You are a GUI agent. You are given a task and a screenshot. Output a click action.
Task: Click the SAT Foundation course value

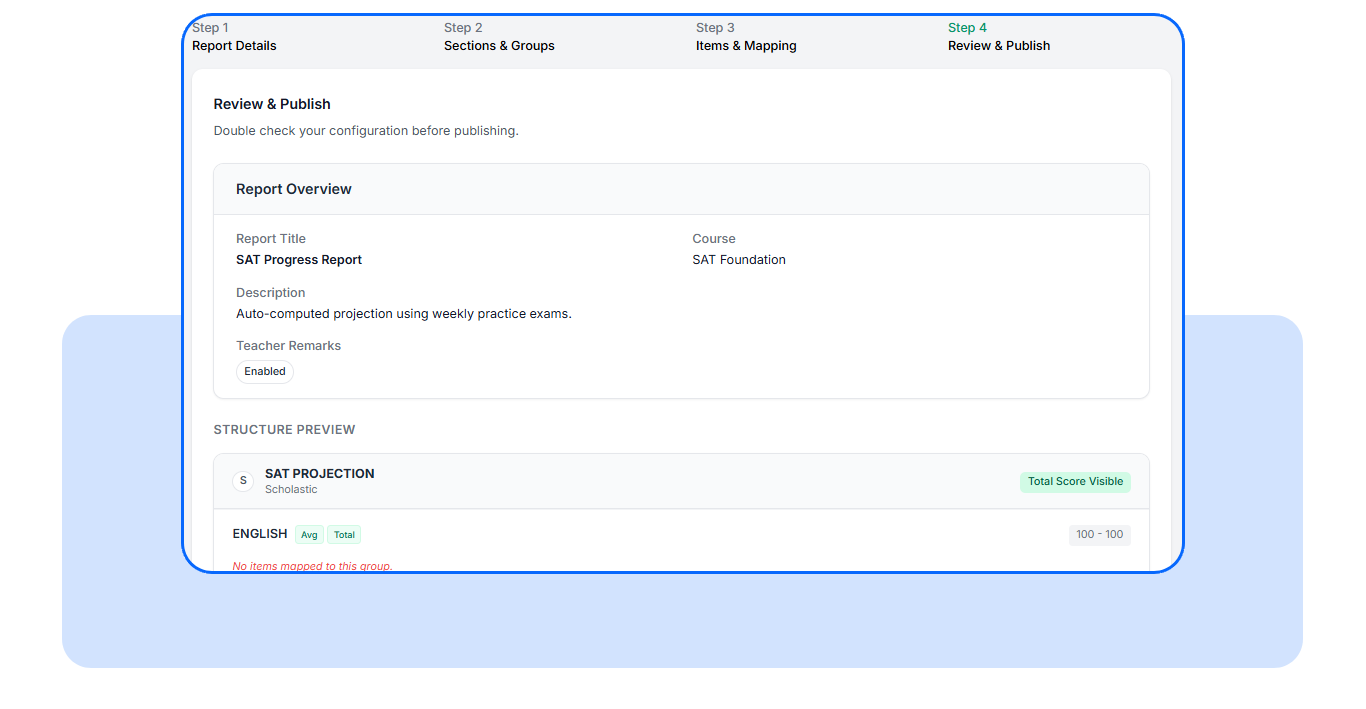(x=739, y=260)
